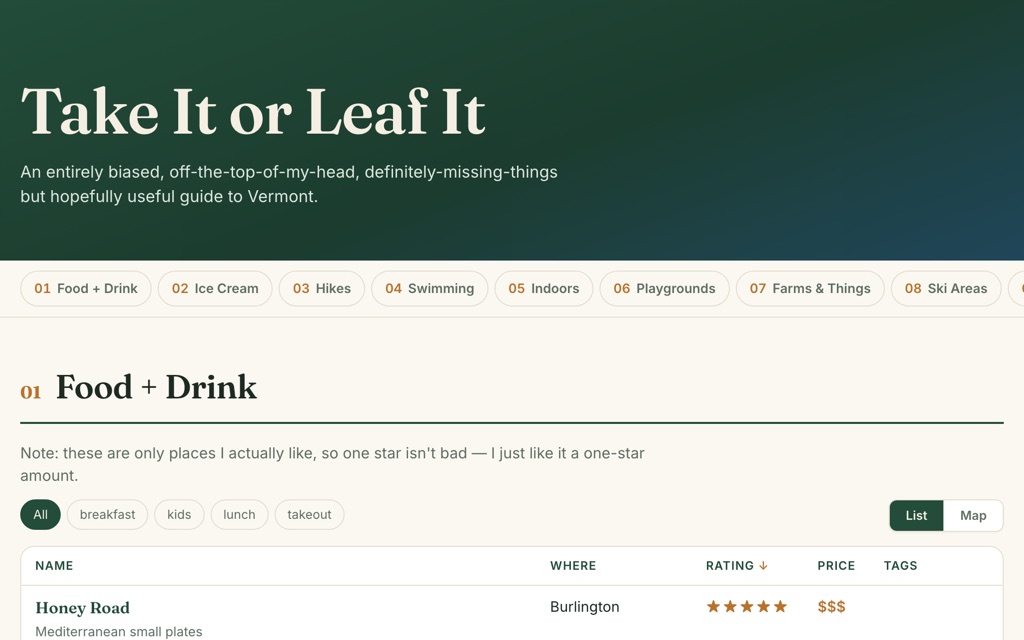Select the lunch filter chip
Viewport: 1024px width, 640px height.
tap(239, 515)
